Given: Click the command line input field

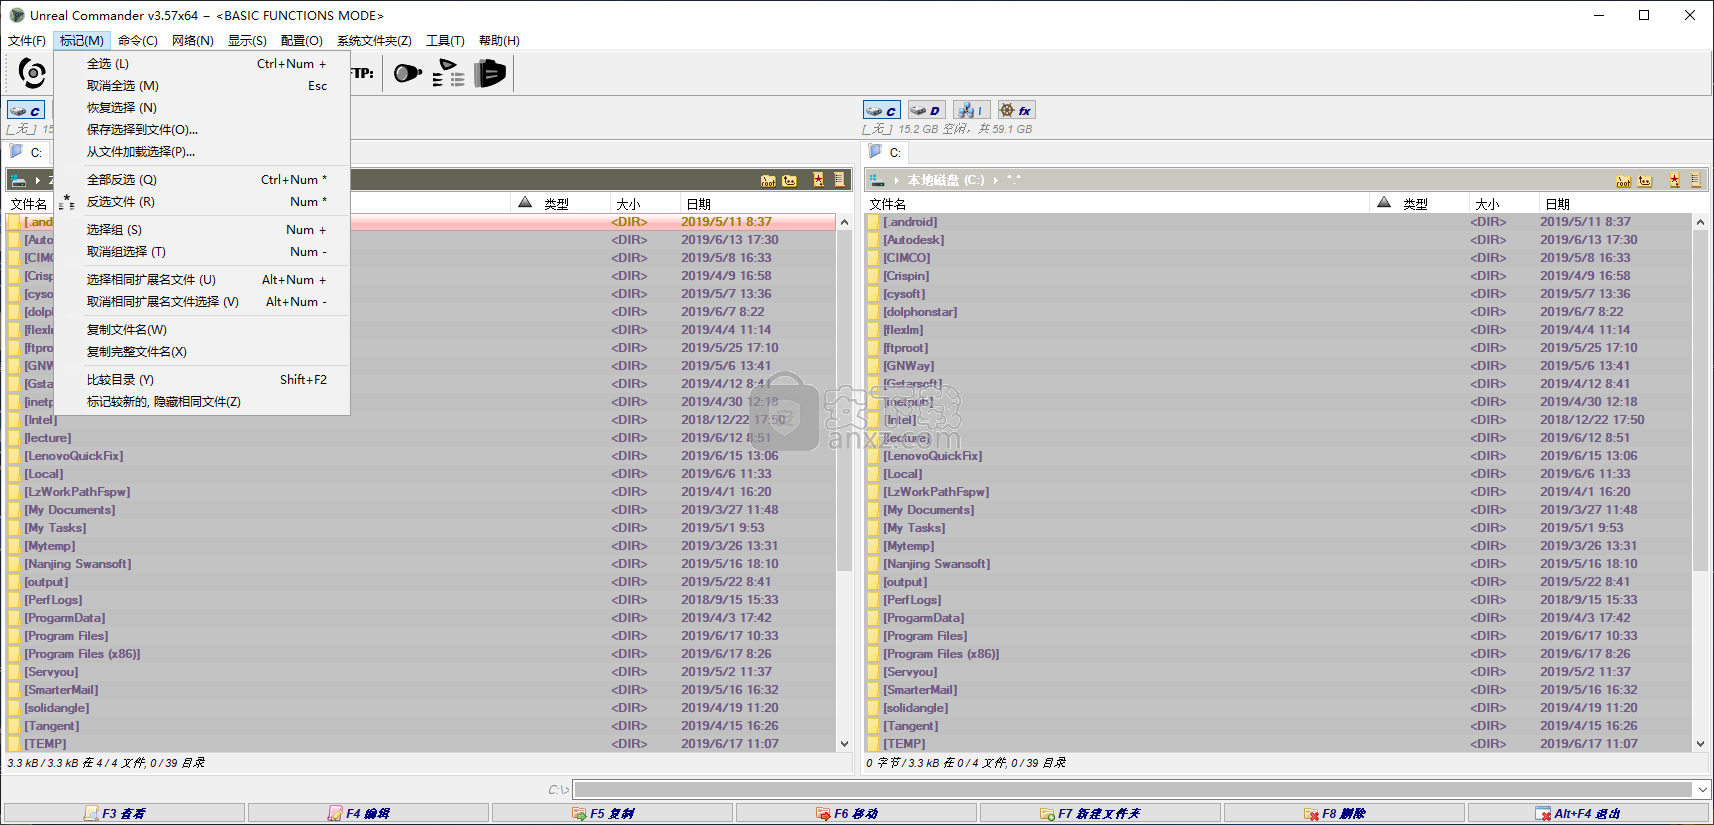Looking at the screenshot, I should pyautogui.click(x=1134, y=790).
